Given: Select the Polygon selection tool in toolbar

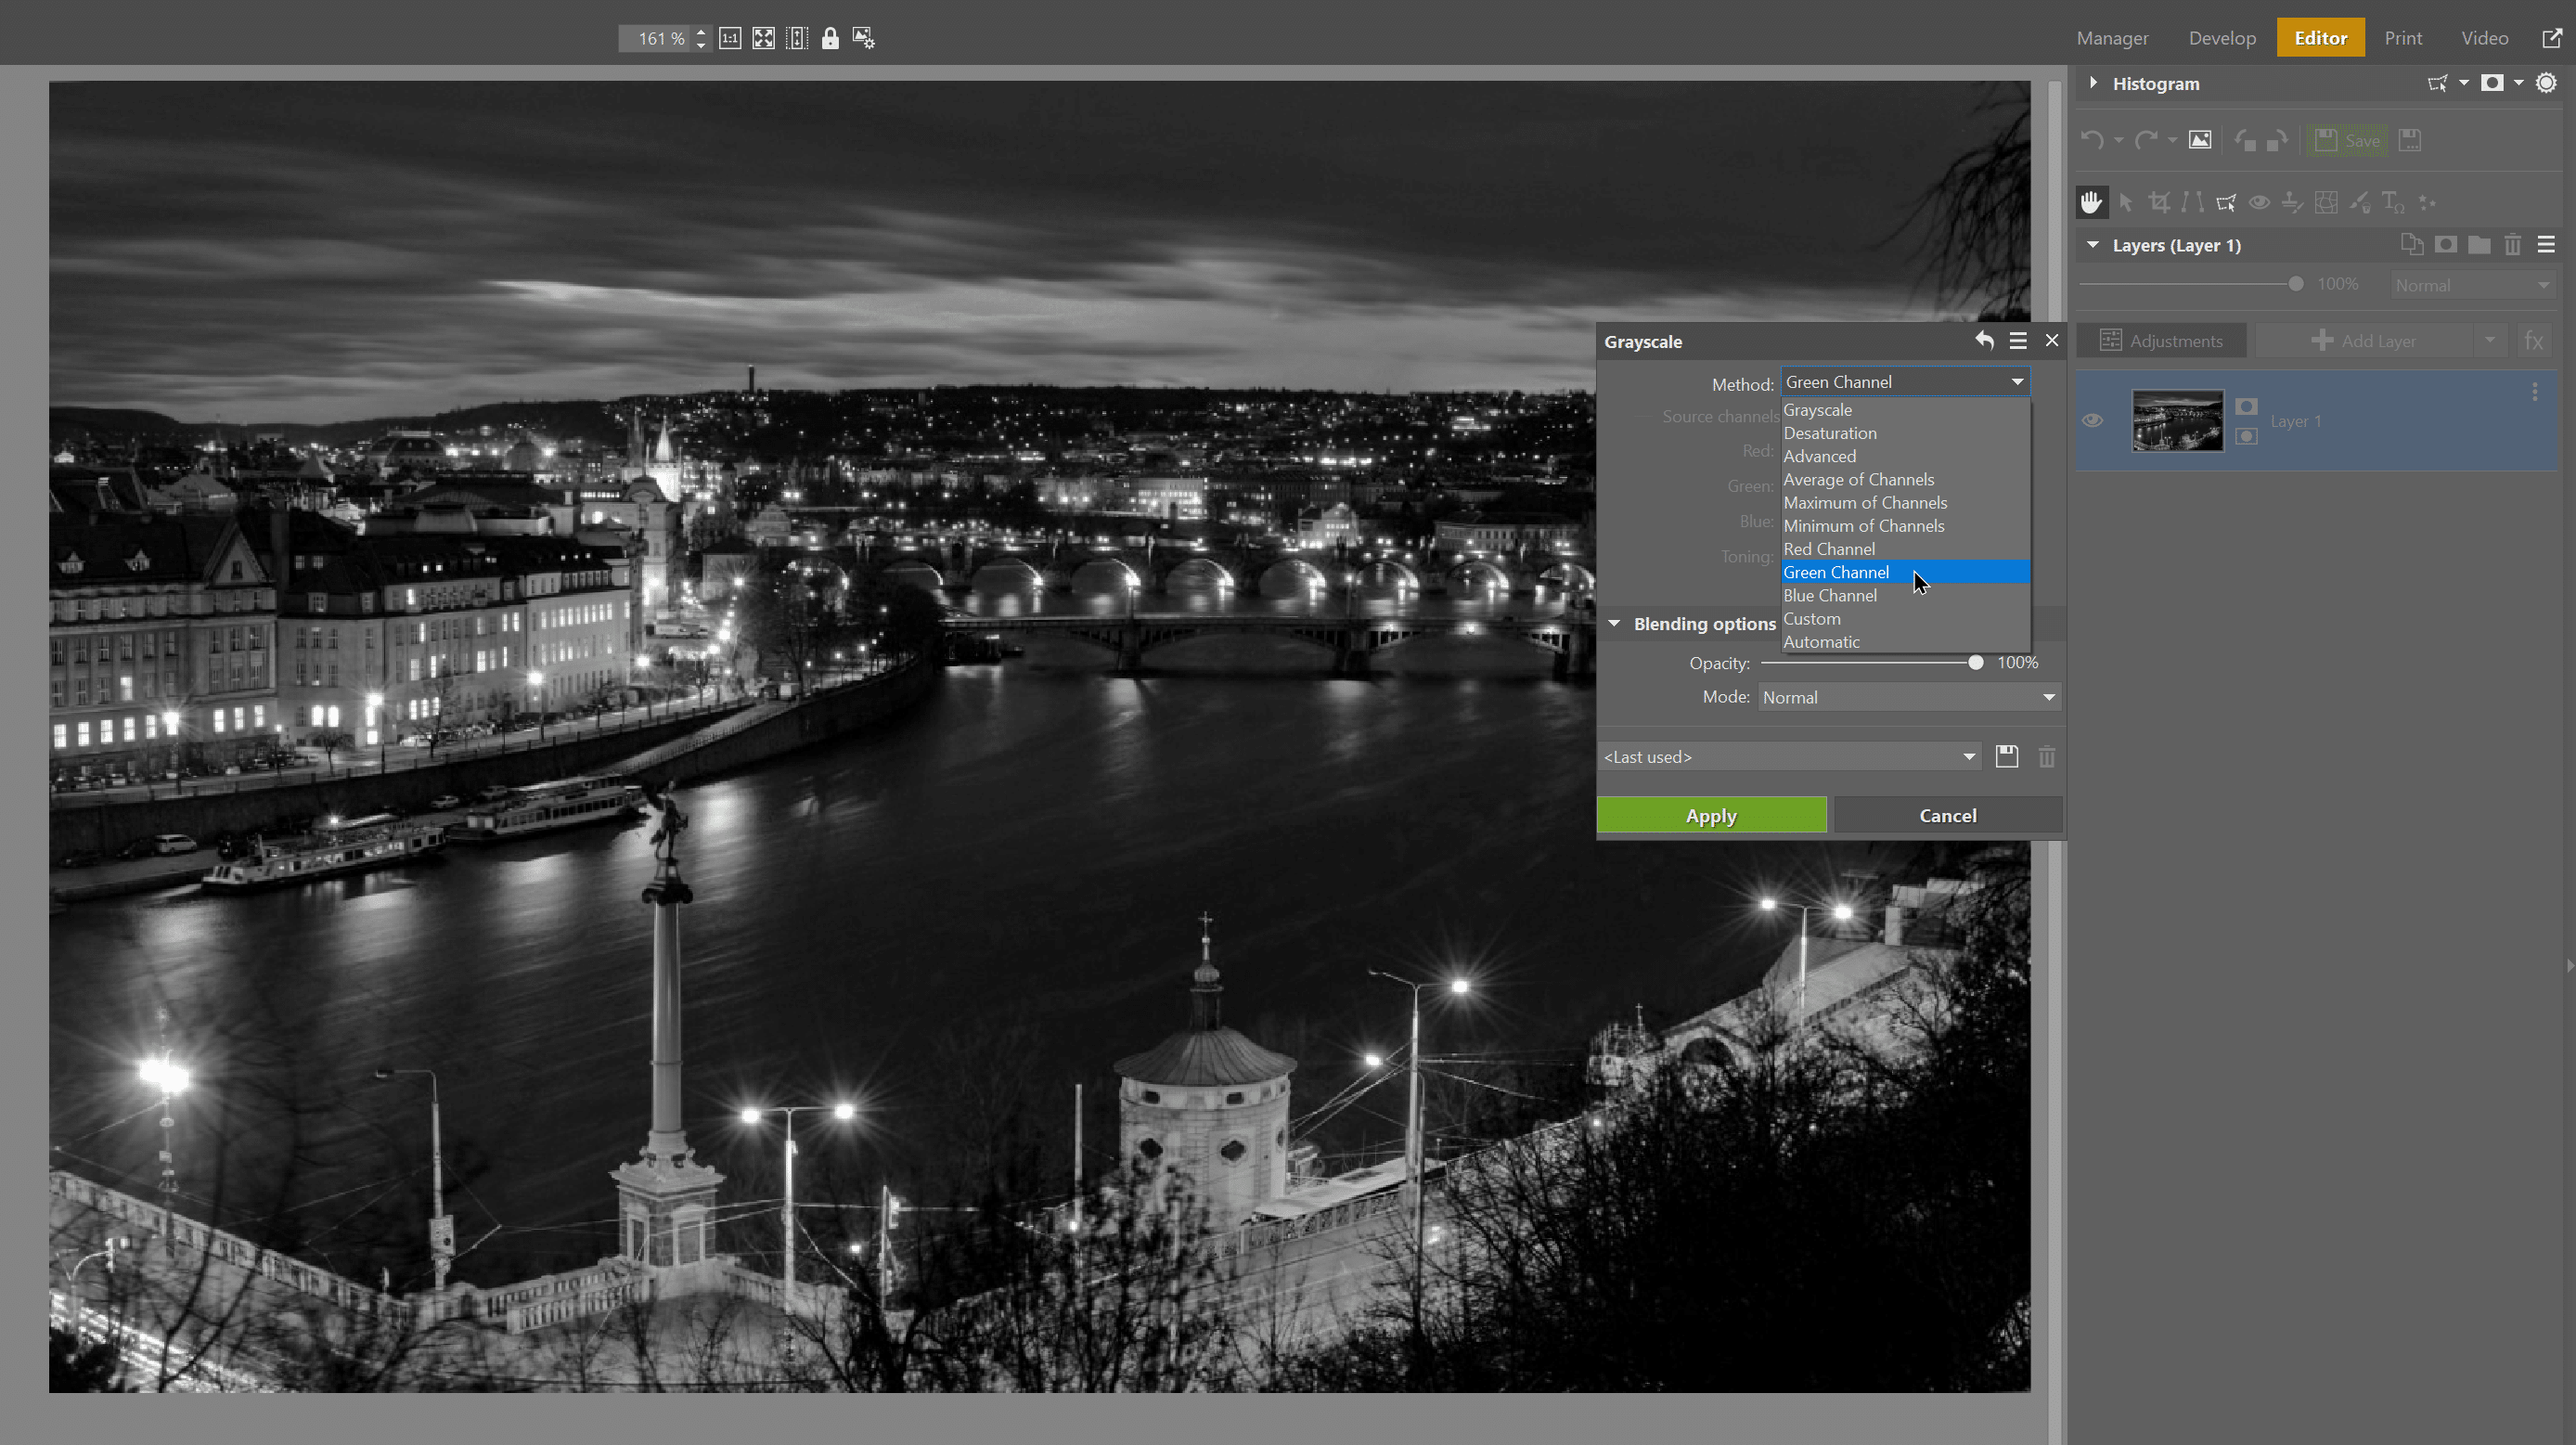Looking at the screenshot, I should point(2226,202).
